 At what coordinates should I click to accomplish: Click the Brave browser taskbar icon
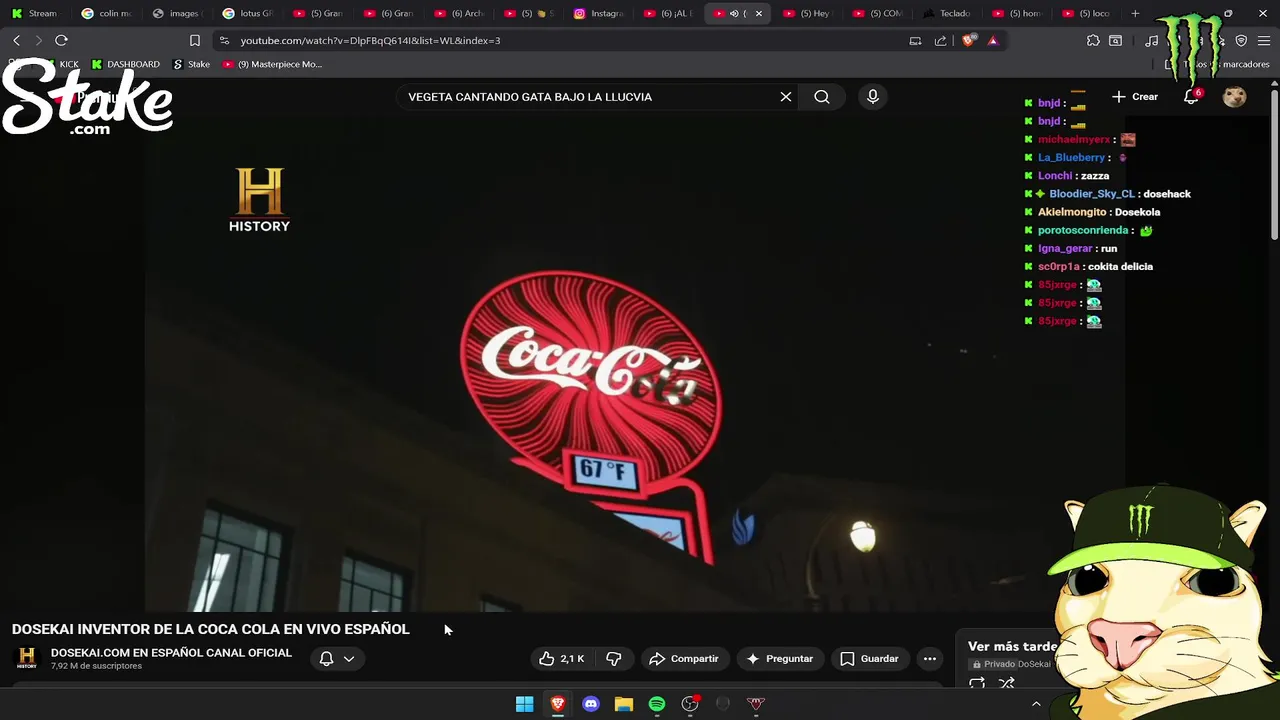(x=558, y=704)
